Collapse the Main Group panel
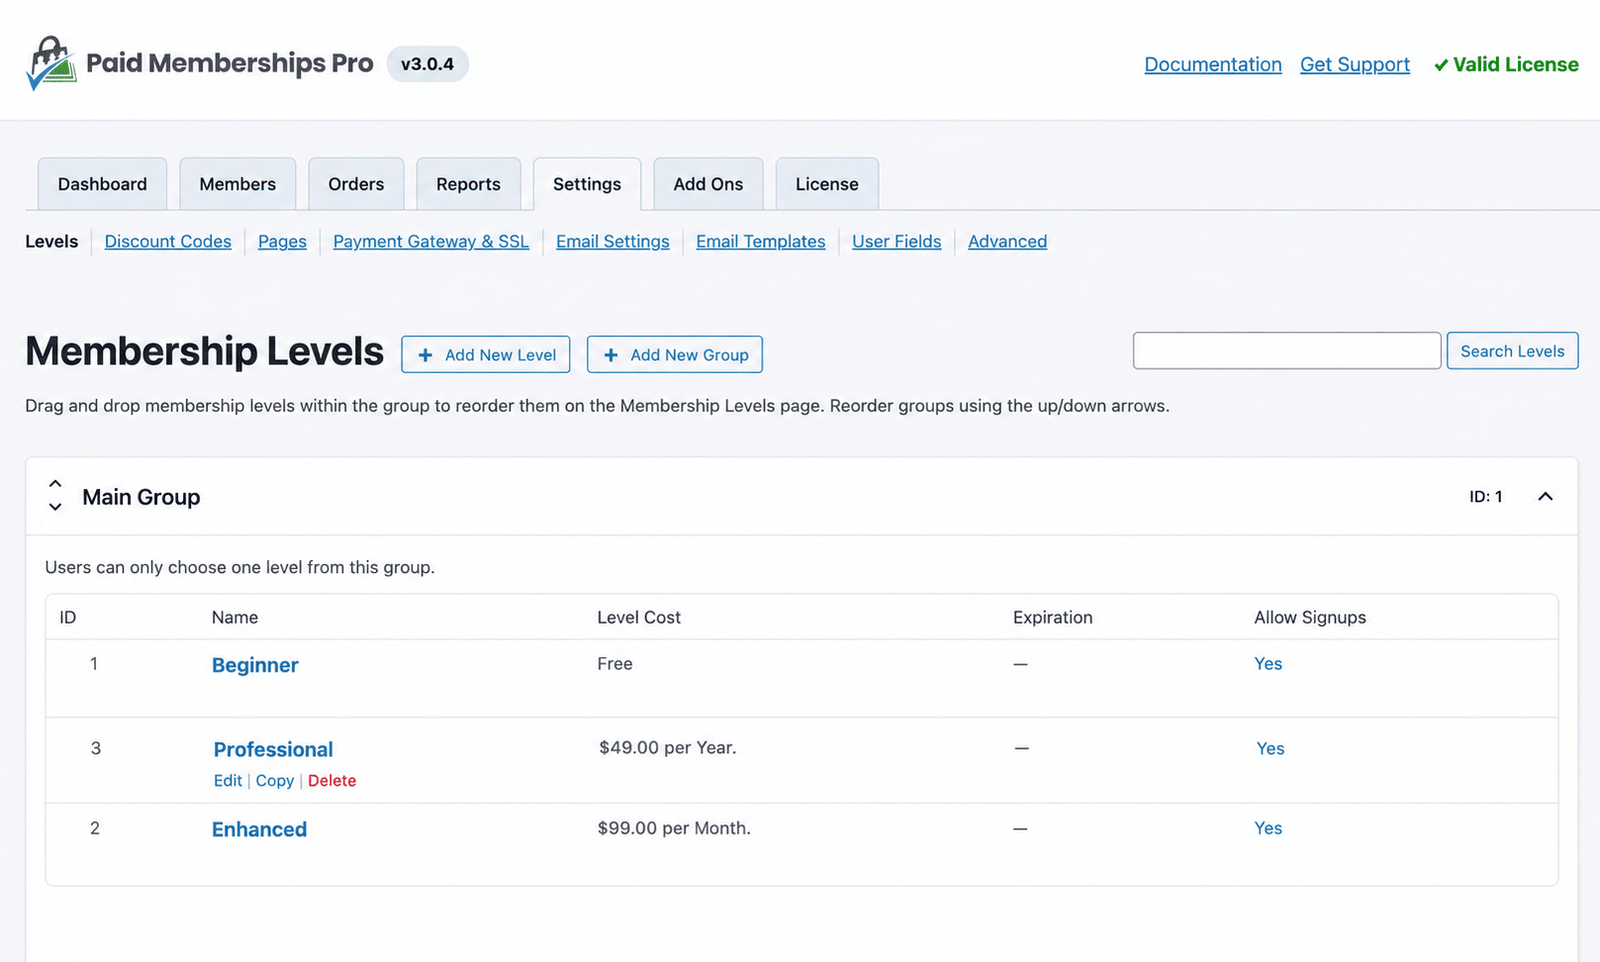Image resolution: width=1600 pixels, height=962 pixels. (x=1545, y=496)
